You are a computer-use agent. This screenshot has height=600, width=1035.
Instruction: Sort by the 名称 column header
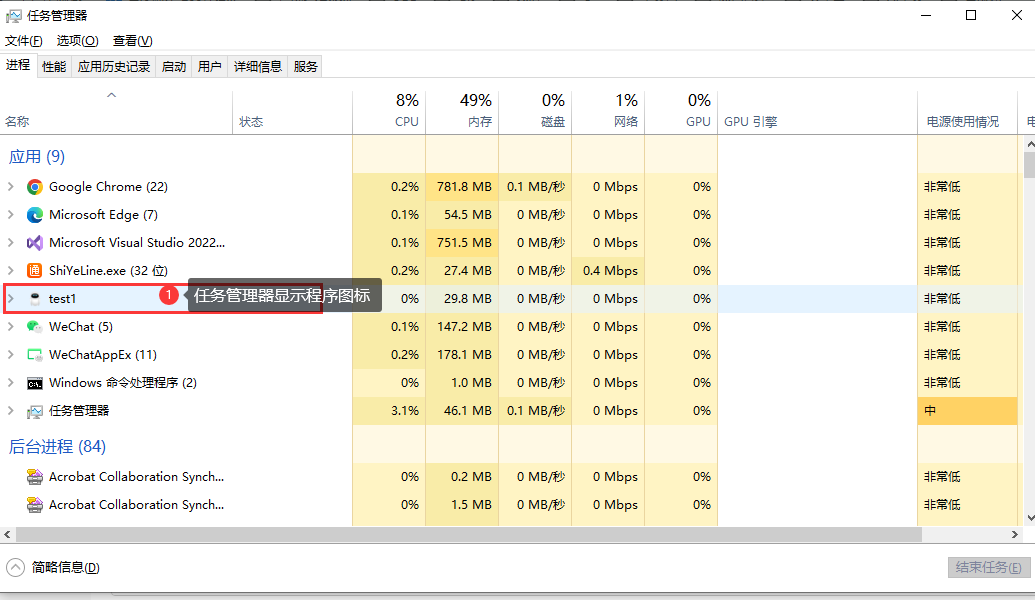pos(116,113)
